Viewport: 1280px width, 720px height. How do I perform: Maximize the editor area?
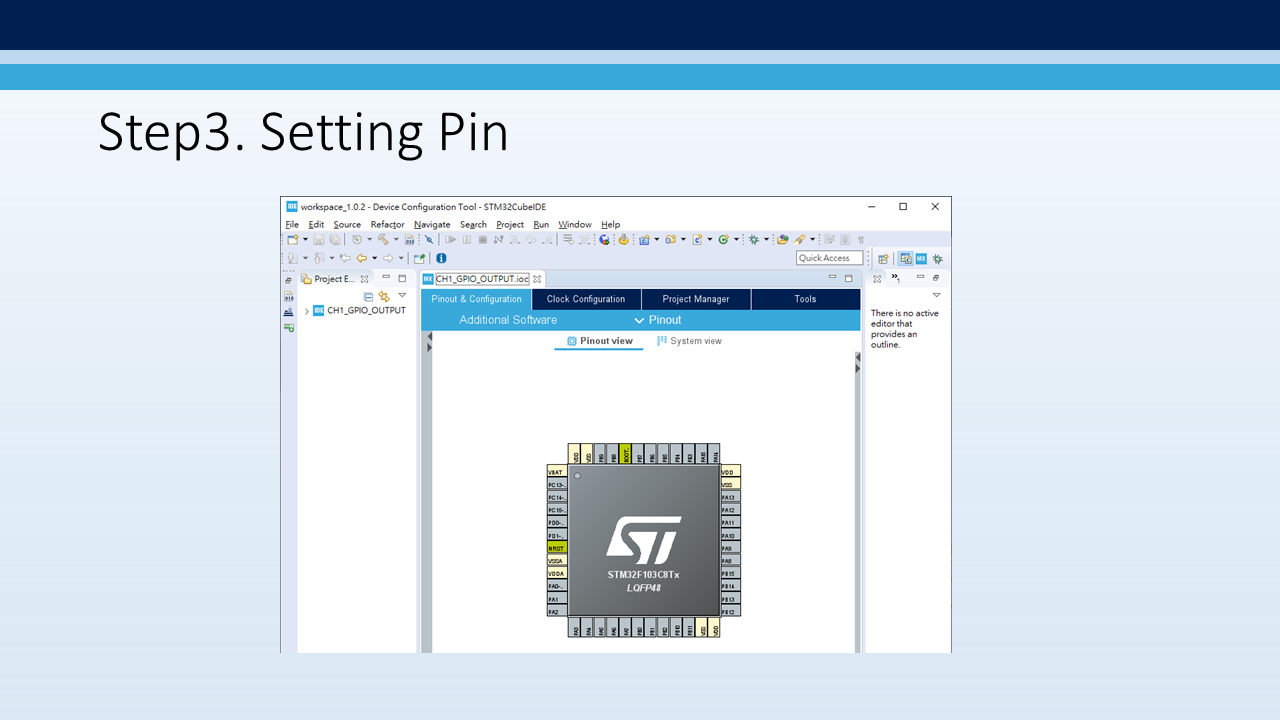click(x=848, y=278)
